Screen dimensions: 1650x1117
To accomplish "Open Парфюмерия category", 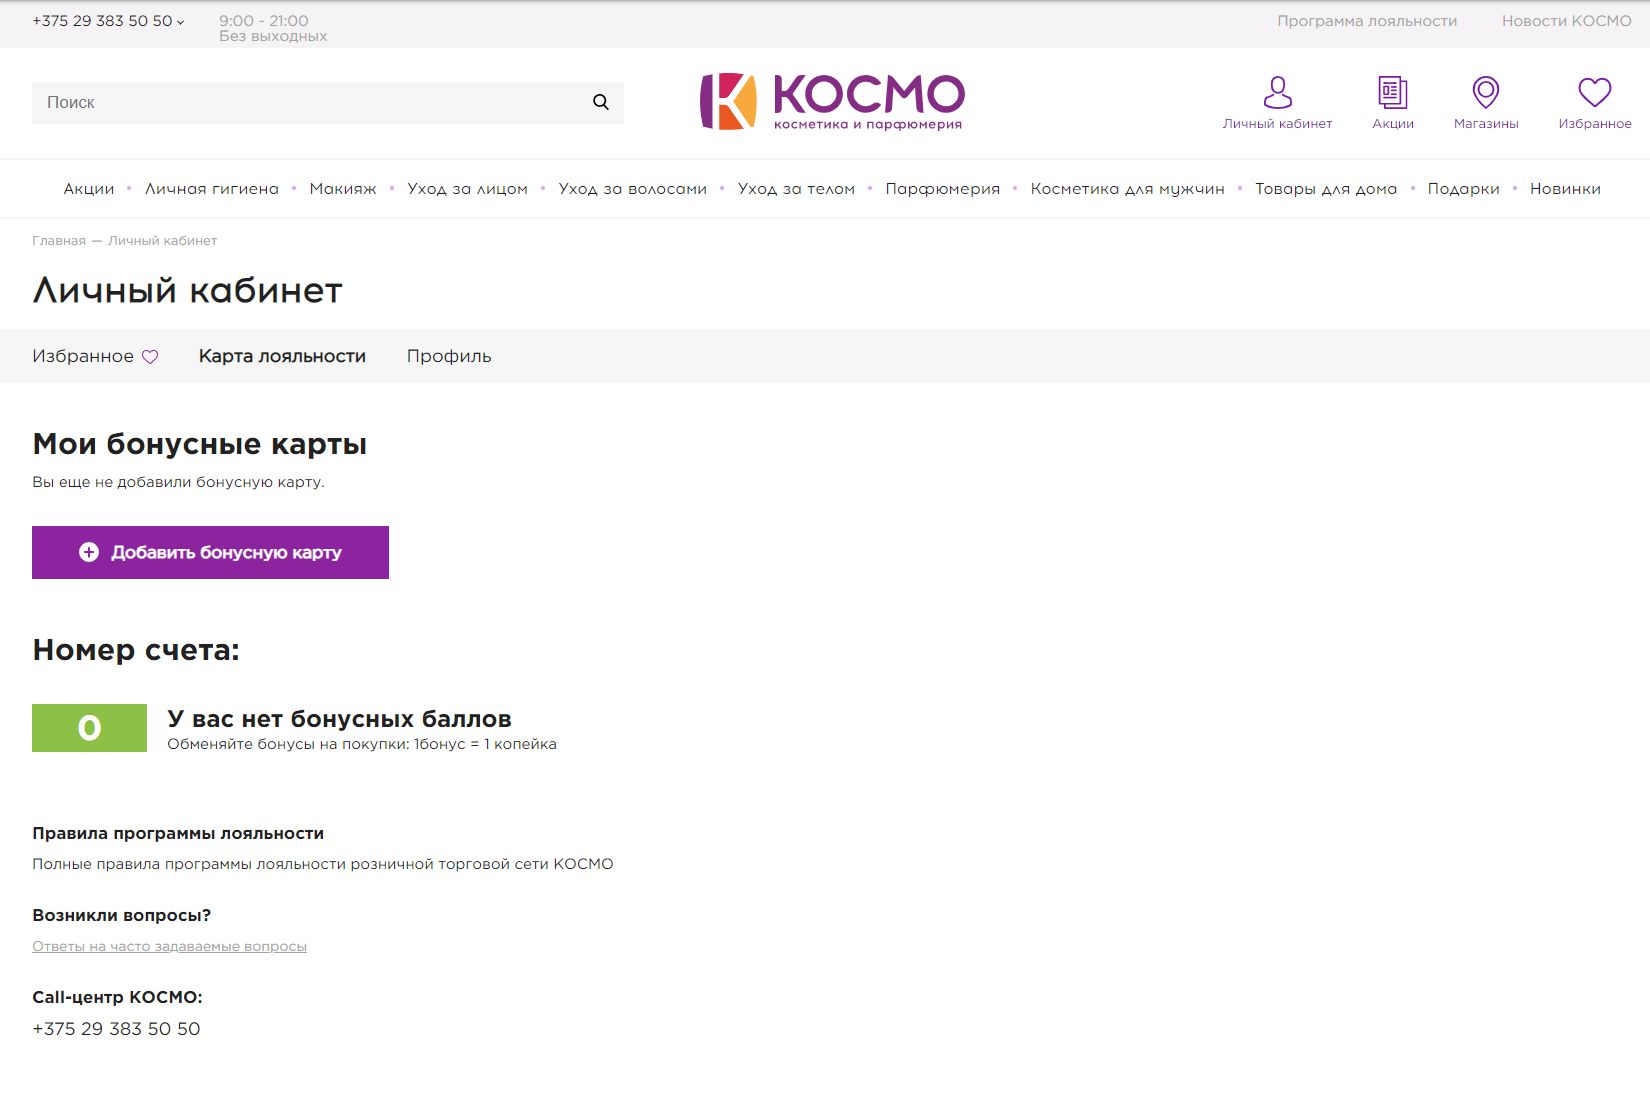I will pyautogui.click(x=942, y=188).
